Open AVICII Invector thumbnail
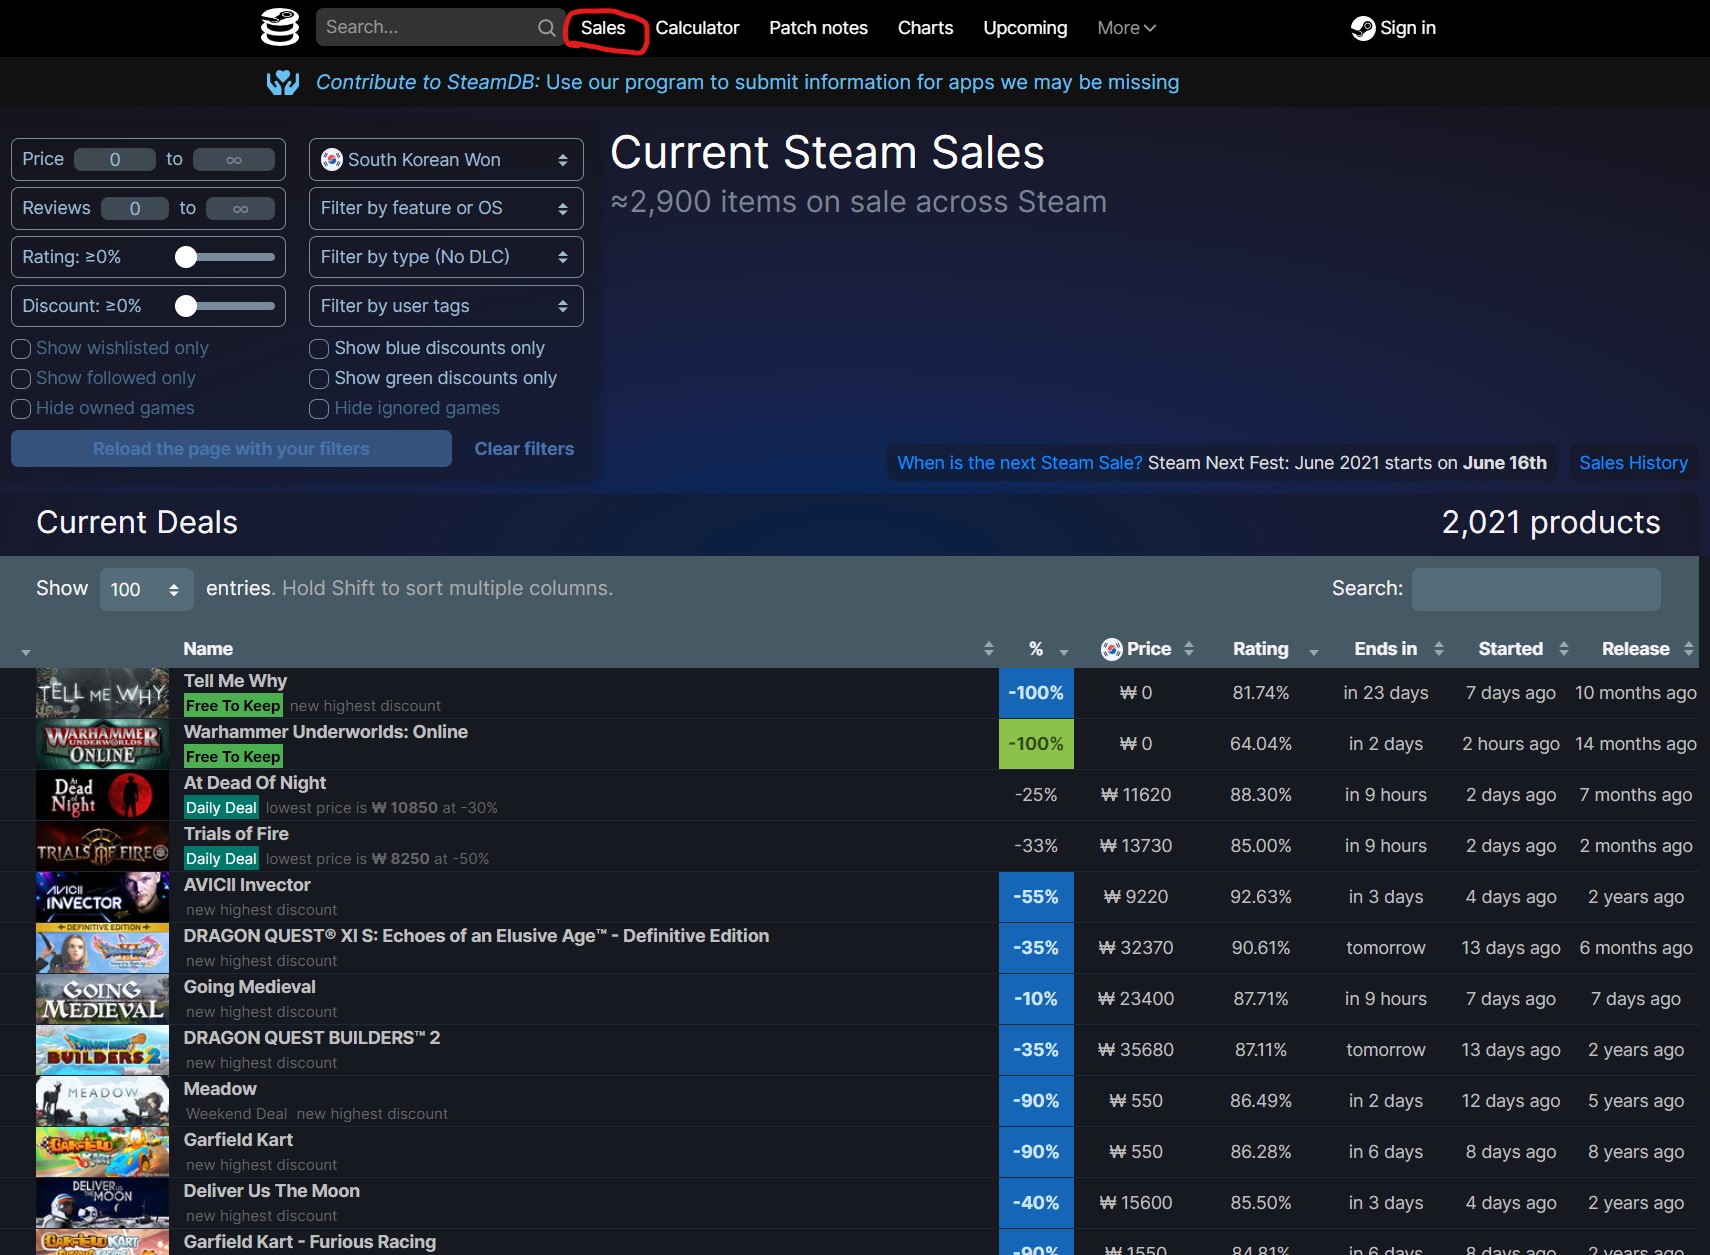The width and height of the screenshot is (1710, 1255). 102,897
